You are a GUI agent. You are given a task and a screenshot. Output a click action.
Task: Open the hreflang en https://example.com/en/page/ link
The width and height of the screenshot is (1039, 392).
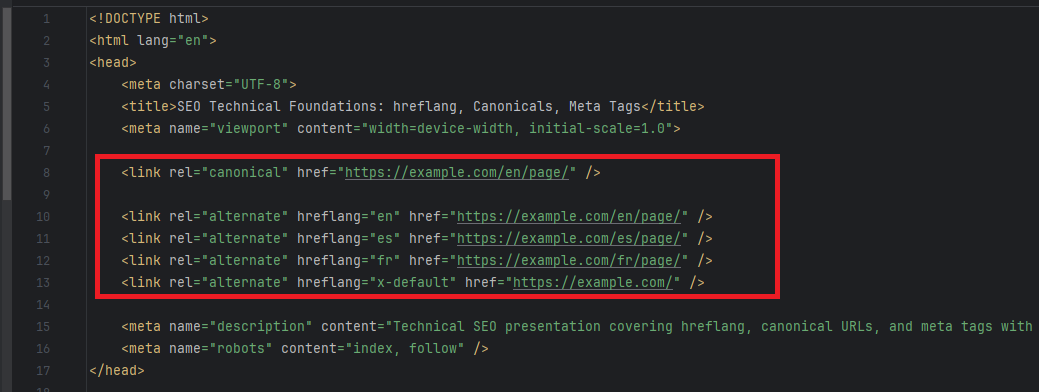[x=569, y=217]
